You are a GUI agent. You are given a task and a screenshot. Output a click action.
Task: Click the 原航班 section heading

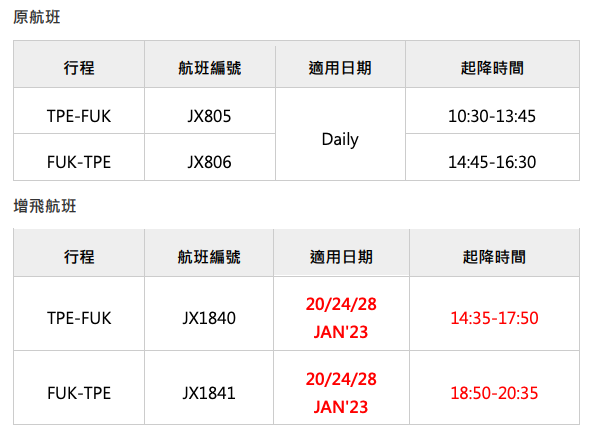(37, 17)
